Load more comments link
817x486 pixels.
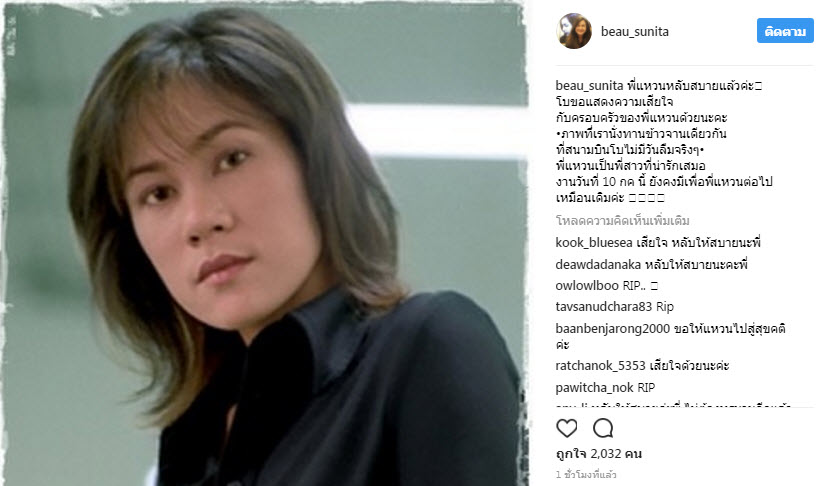[x=622, y=221]
